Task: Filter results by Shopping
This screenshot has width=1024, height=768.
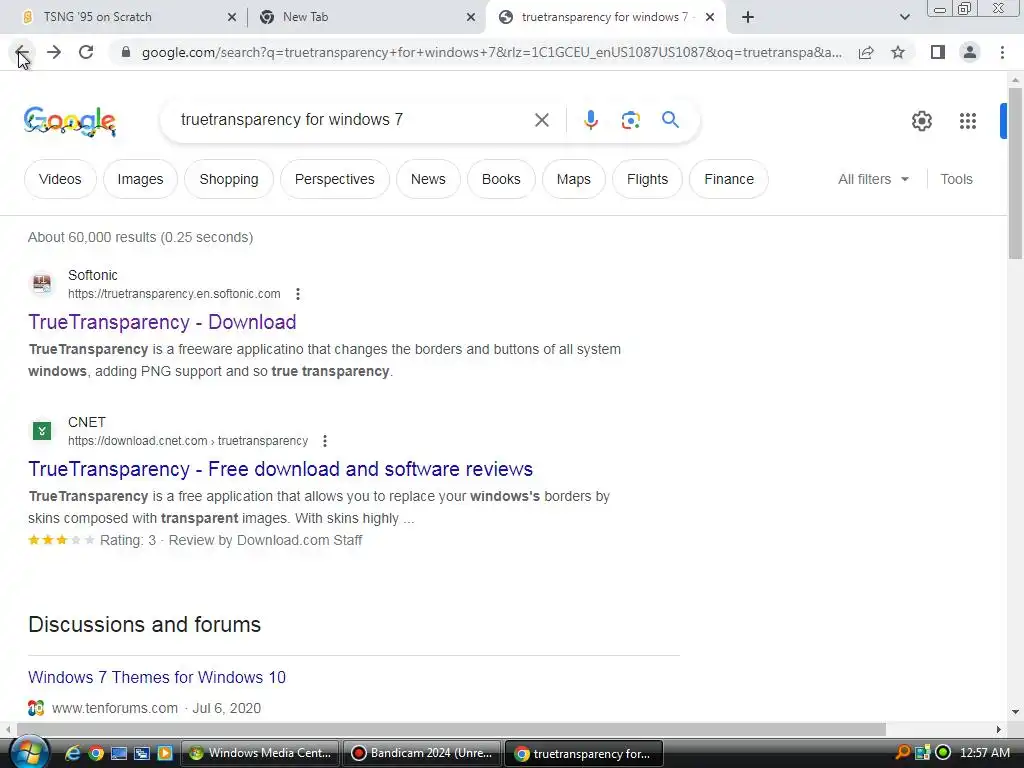Action: point(229,179)
